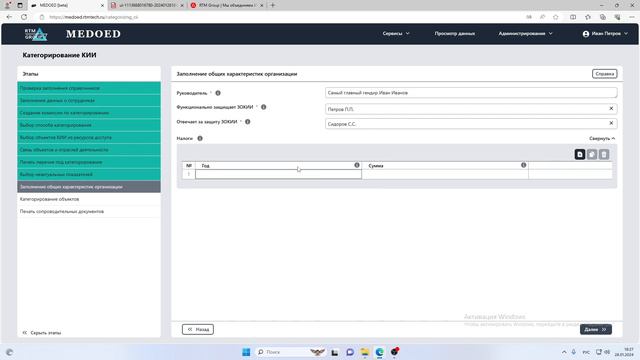Screen dimensions: 640x360
Task: Select stage Выбор неактуальных показателей
Action: coord(89,174)
